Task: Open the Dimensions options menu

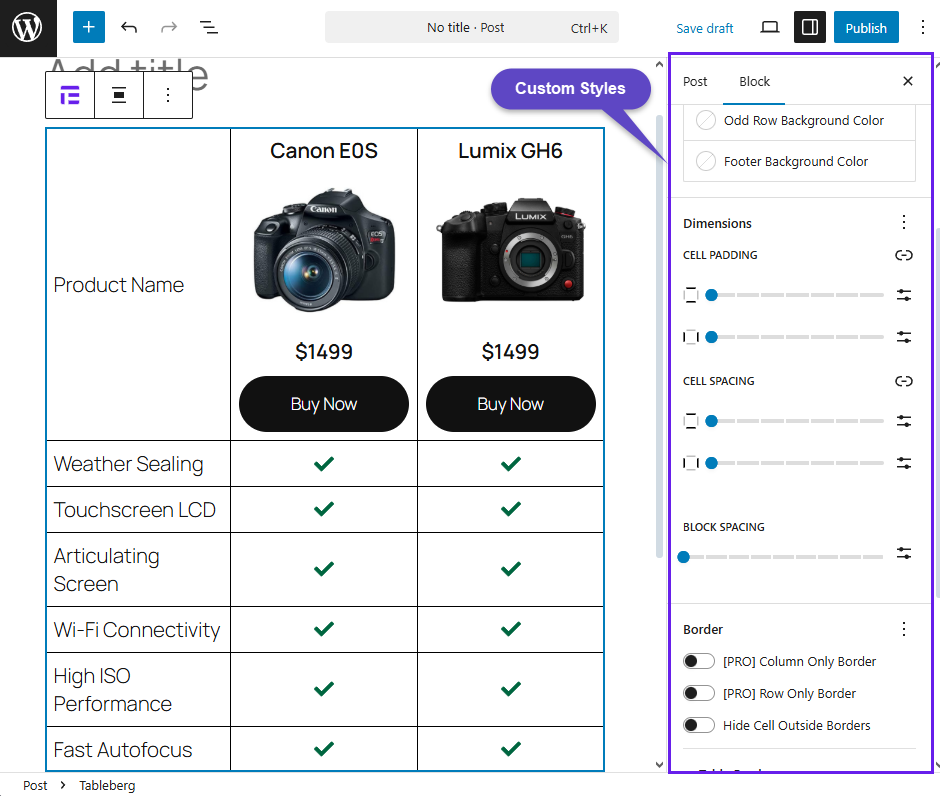Action: pyautogui.click(x=904, y=223)
